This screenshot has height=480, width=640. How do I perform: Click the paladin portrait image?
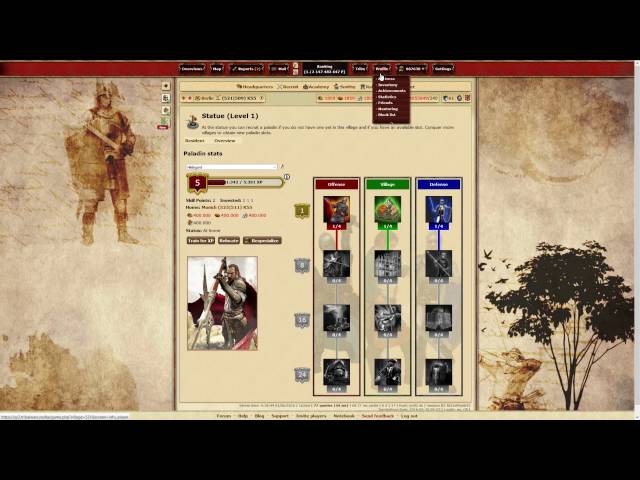coord(222,303)
